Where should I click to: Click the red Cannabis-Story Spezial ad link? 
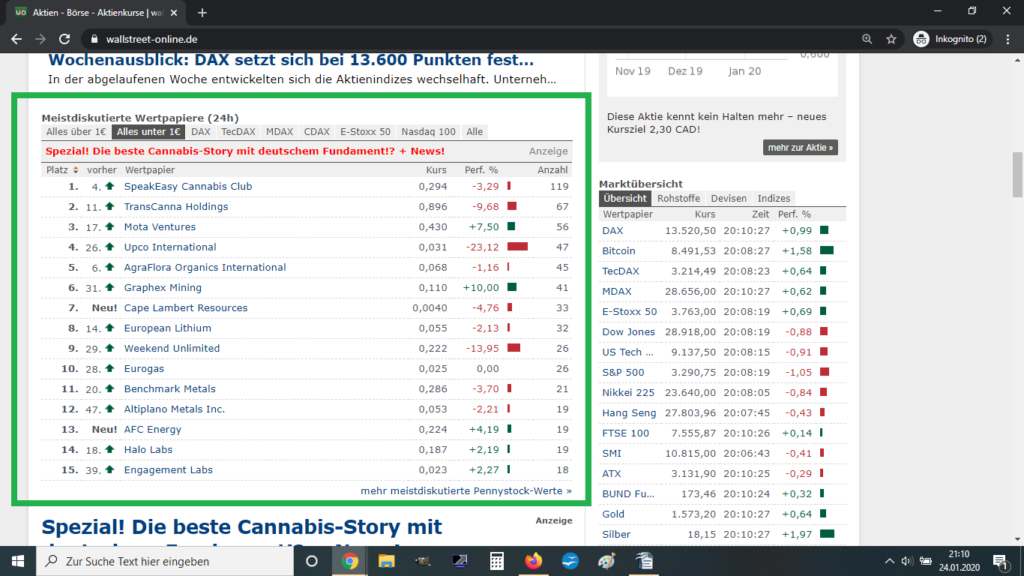click(245, 151)
